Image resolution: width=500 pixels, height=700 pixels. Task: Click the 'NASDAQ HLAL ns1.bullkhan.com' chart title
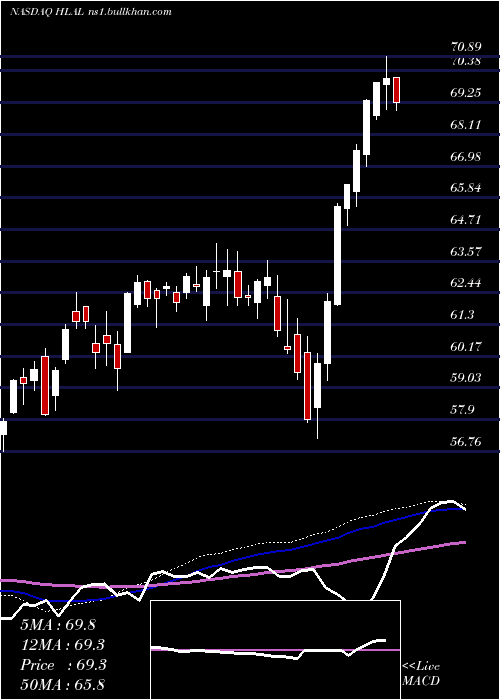91,12
